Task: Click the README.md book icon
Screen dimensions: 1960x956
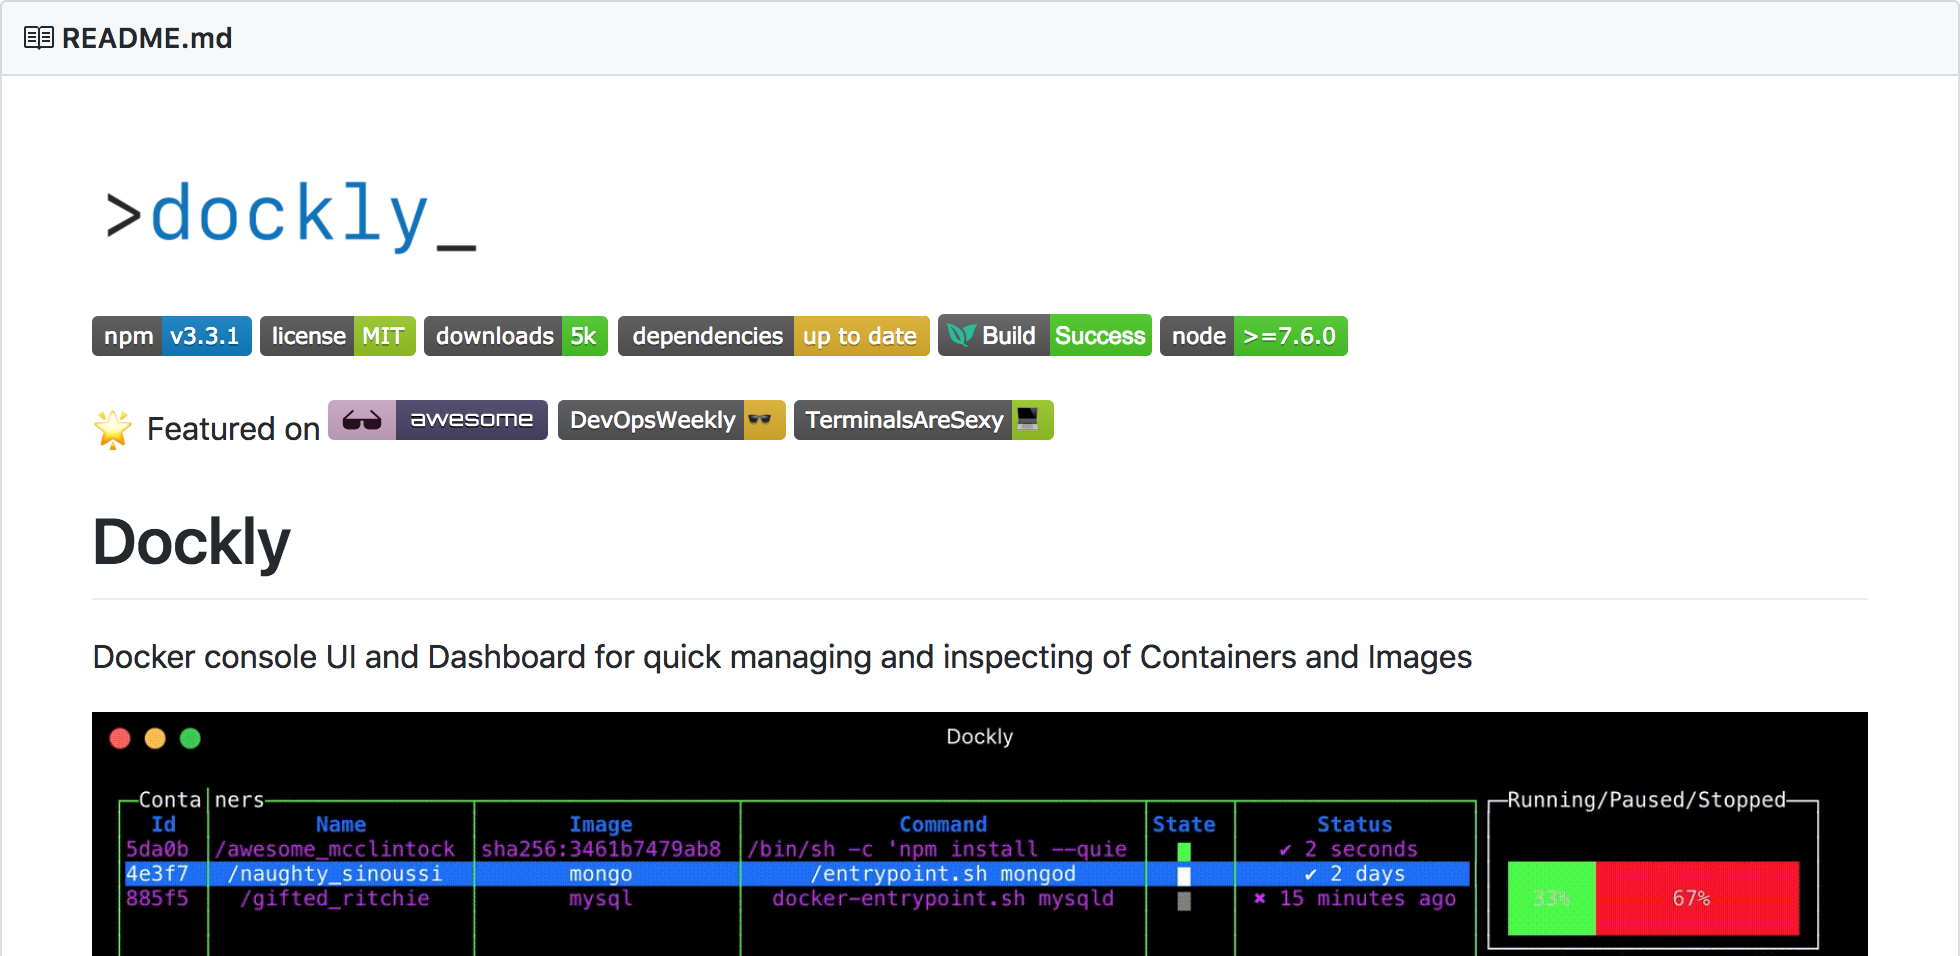Action: [x=39, y=38]
